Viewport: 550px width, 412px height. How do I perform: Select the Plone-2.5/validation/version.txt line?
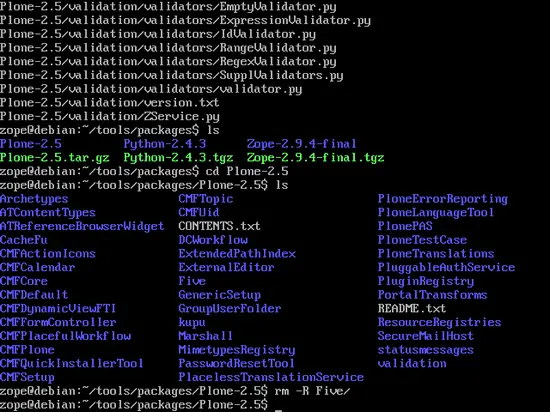(109, 102)
